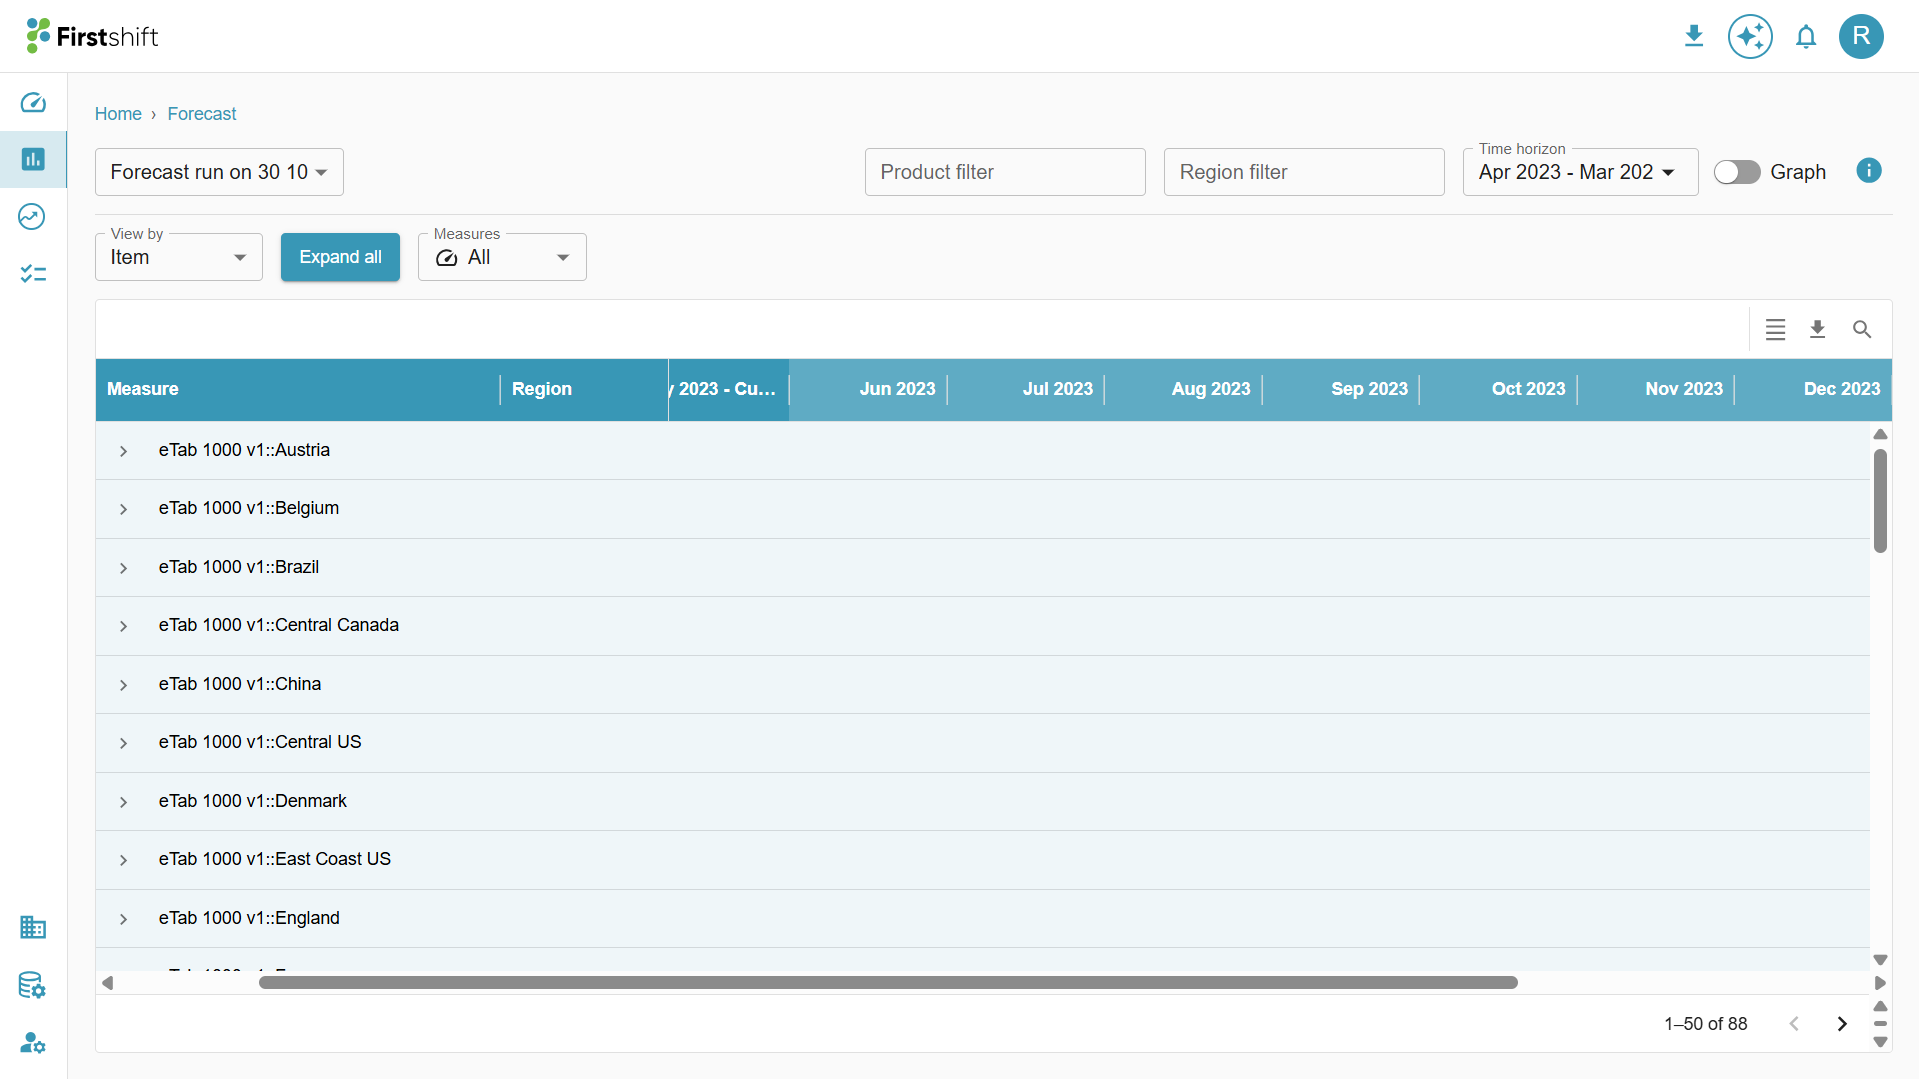Click the Jun 2023 column header
1919x1079 pixels.
pyautogui.click(x=868, y=389)
